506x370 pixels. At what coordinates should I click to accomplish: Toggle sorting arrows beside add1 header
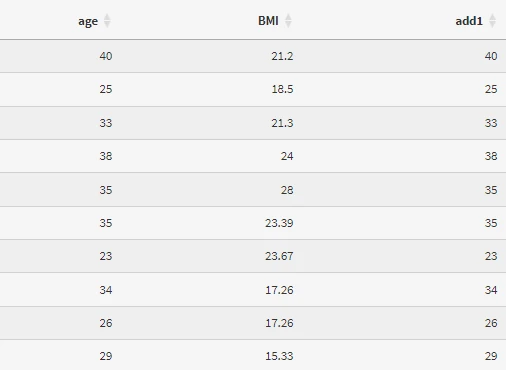[x=492, y=21]
